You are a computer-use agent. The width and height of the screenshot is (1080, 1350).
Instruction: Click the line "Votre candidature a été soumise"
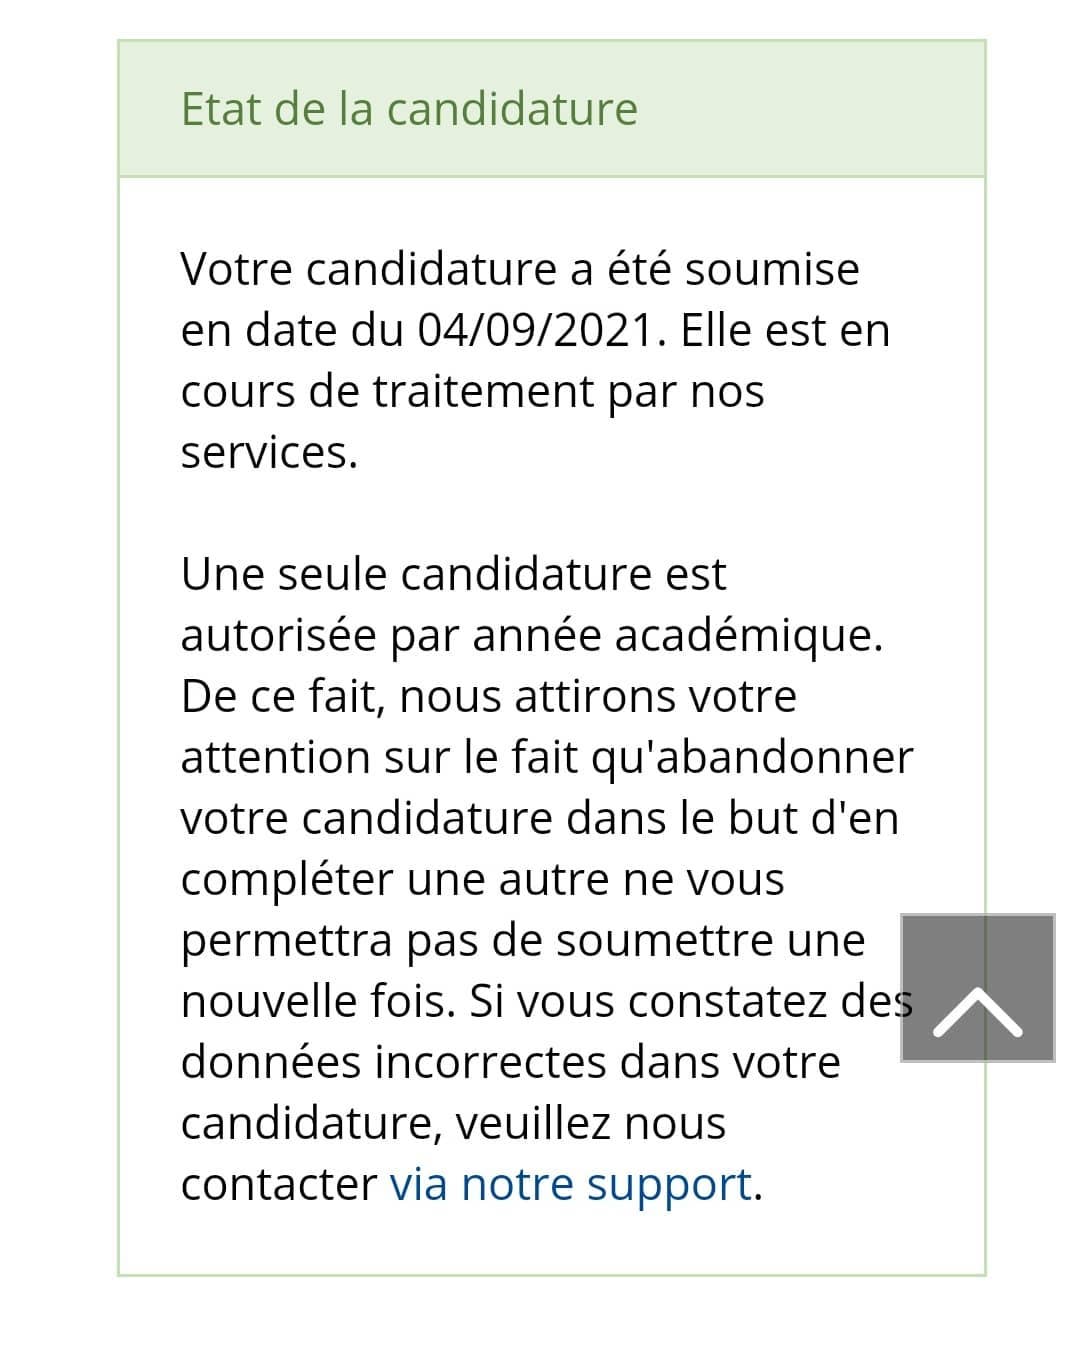[520, 269]
